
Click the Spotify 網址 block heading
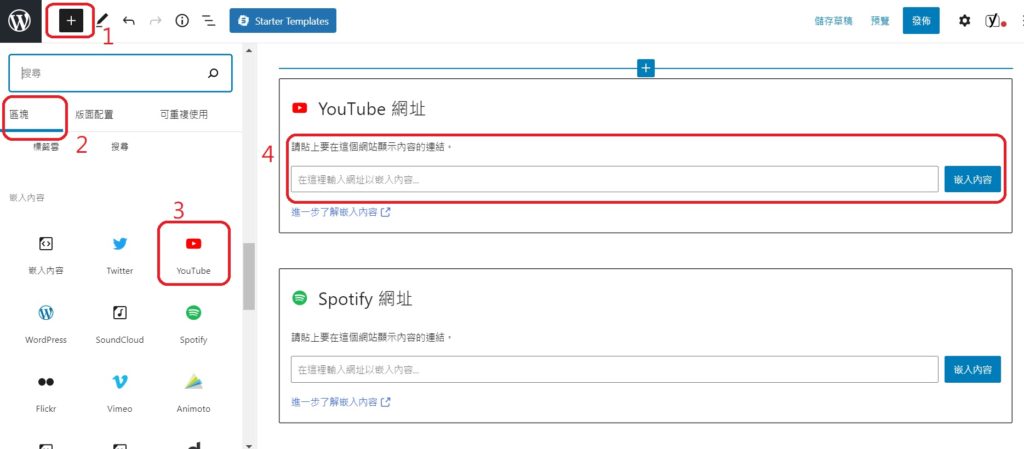point(365,299)
